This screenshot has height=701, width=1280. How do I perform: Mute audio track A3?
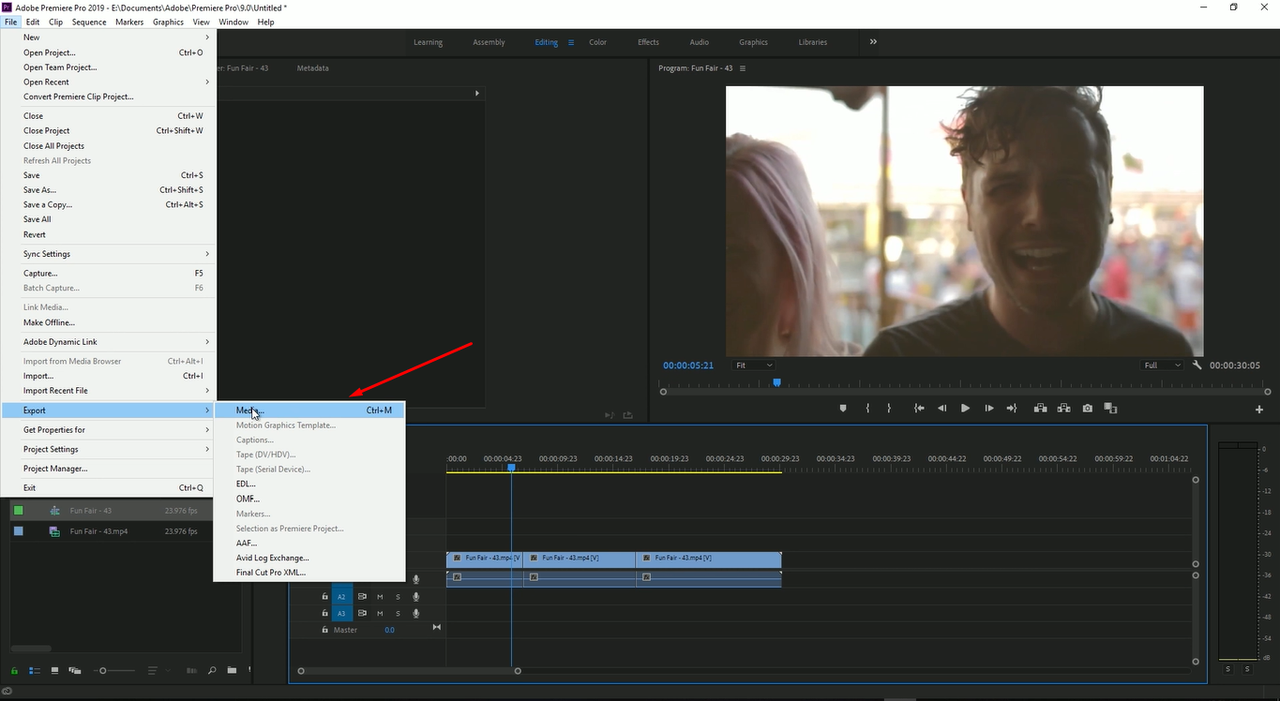(x=380, y=613)
